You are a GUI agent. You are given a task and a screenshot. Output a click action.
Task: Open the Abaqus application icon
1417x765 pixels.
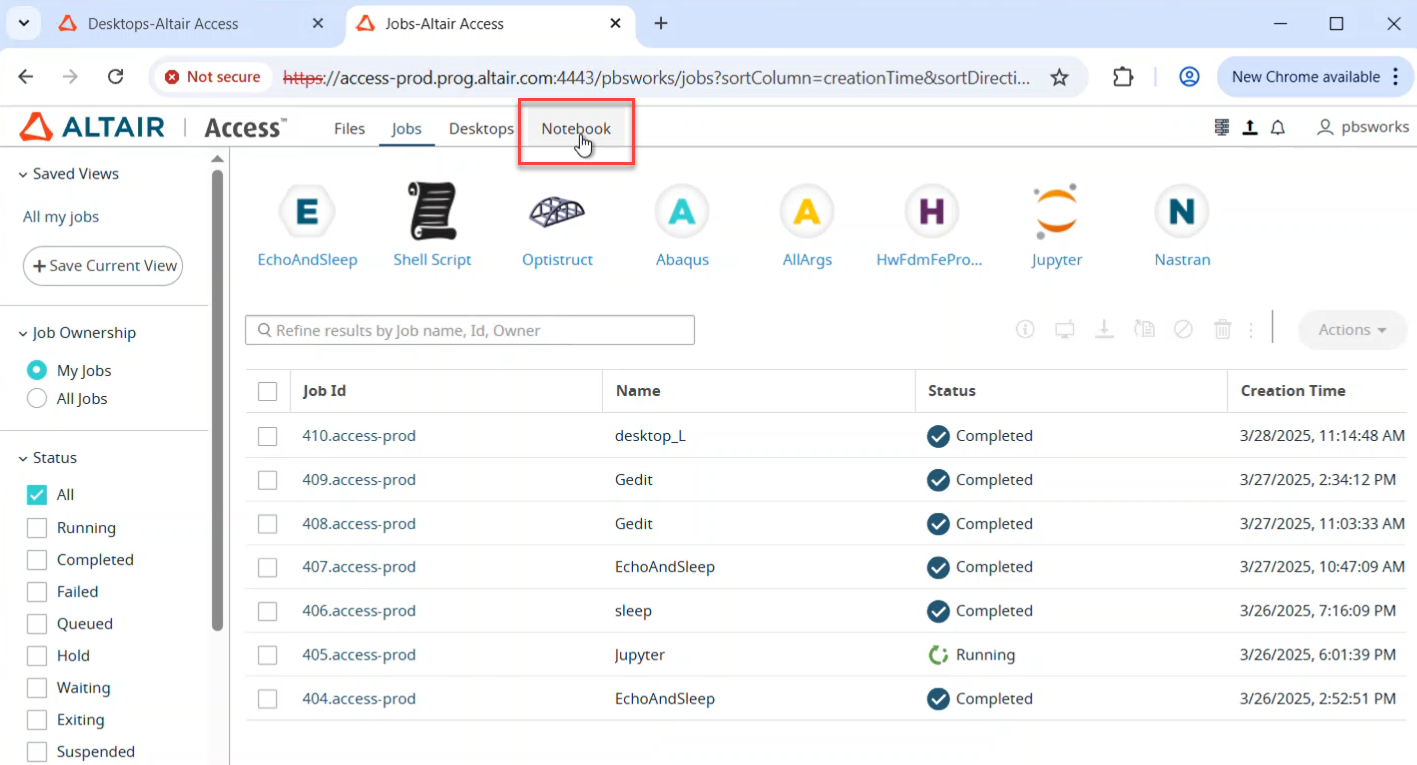coord(682,211)
